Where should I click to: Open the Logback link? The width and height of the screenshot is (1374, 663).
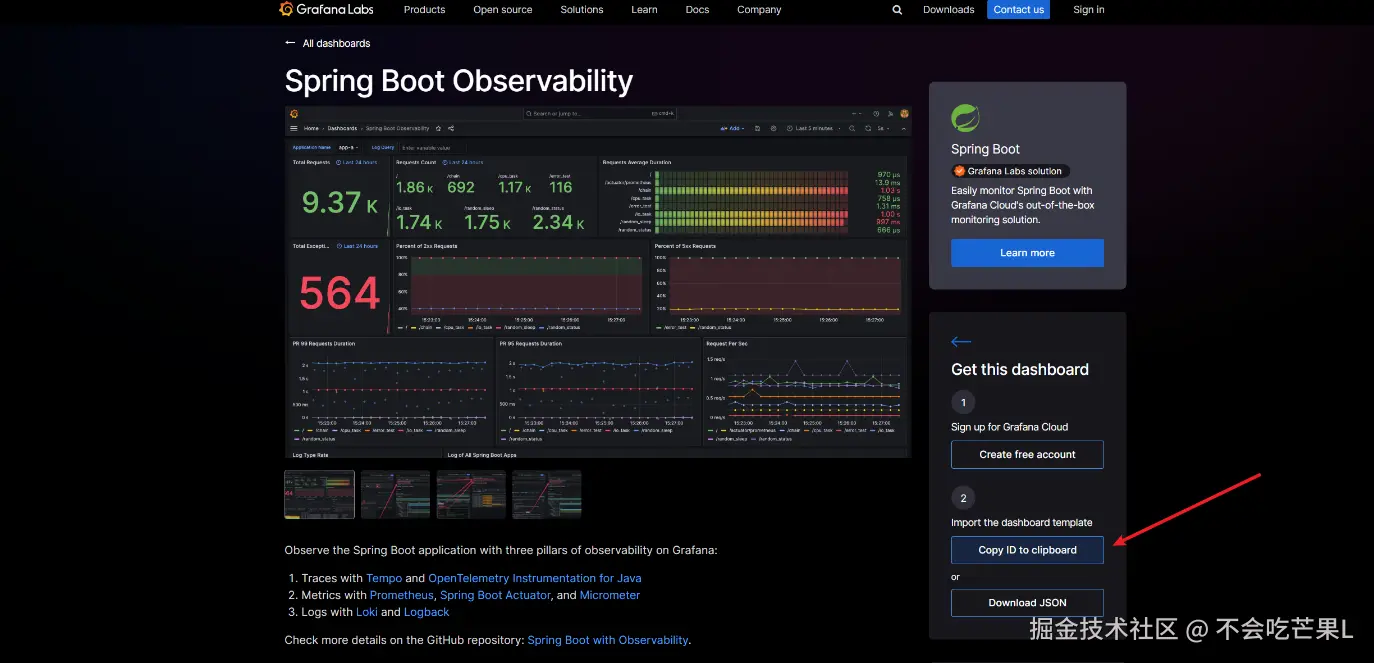coord(426,612)
